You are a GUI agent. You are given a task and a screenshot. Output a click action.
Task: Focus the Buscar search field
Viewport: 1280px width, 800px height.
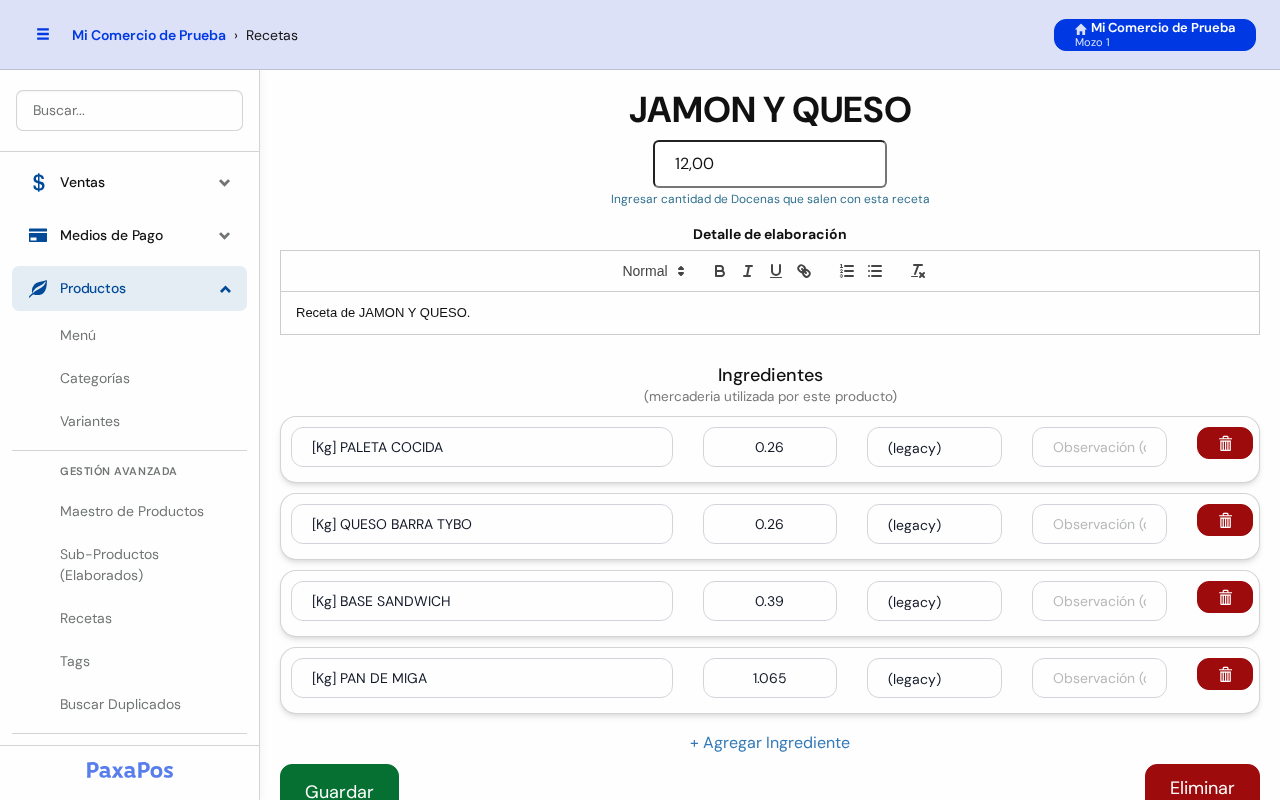click(129, 110)
